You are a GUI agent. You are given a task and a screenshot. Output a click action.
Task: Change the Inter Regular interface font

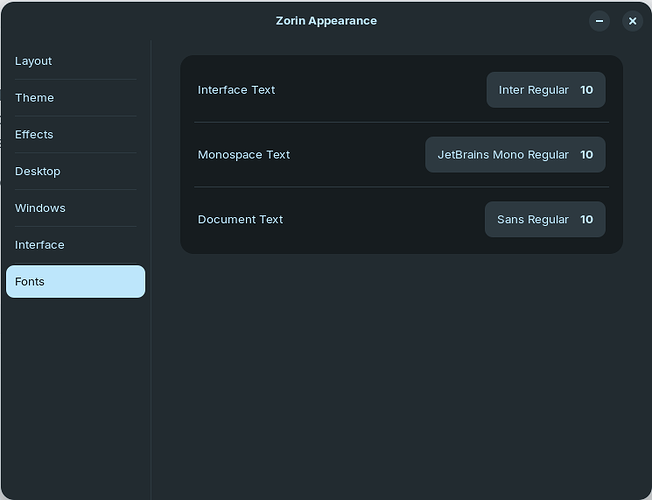point(546,90)
